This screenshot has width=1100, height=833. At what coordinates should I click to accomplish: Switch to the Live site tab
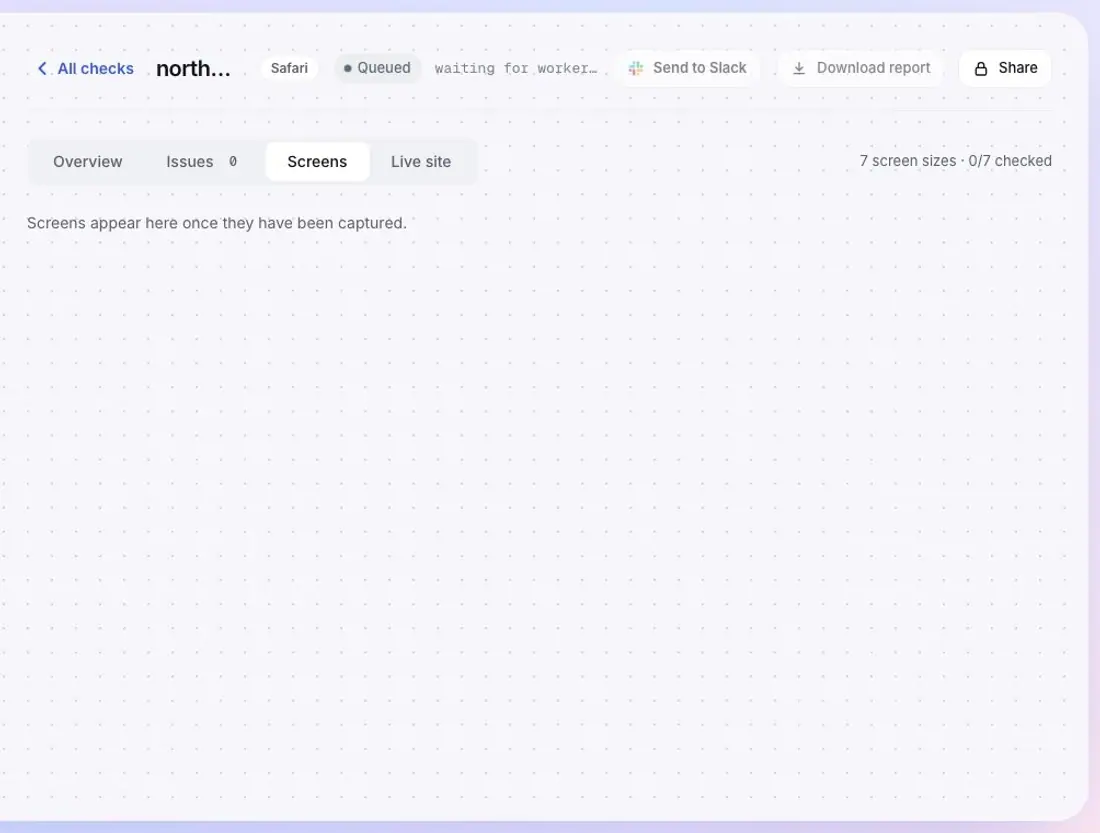tap(421, 161)
